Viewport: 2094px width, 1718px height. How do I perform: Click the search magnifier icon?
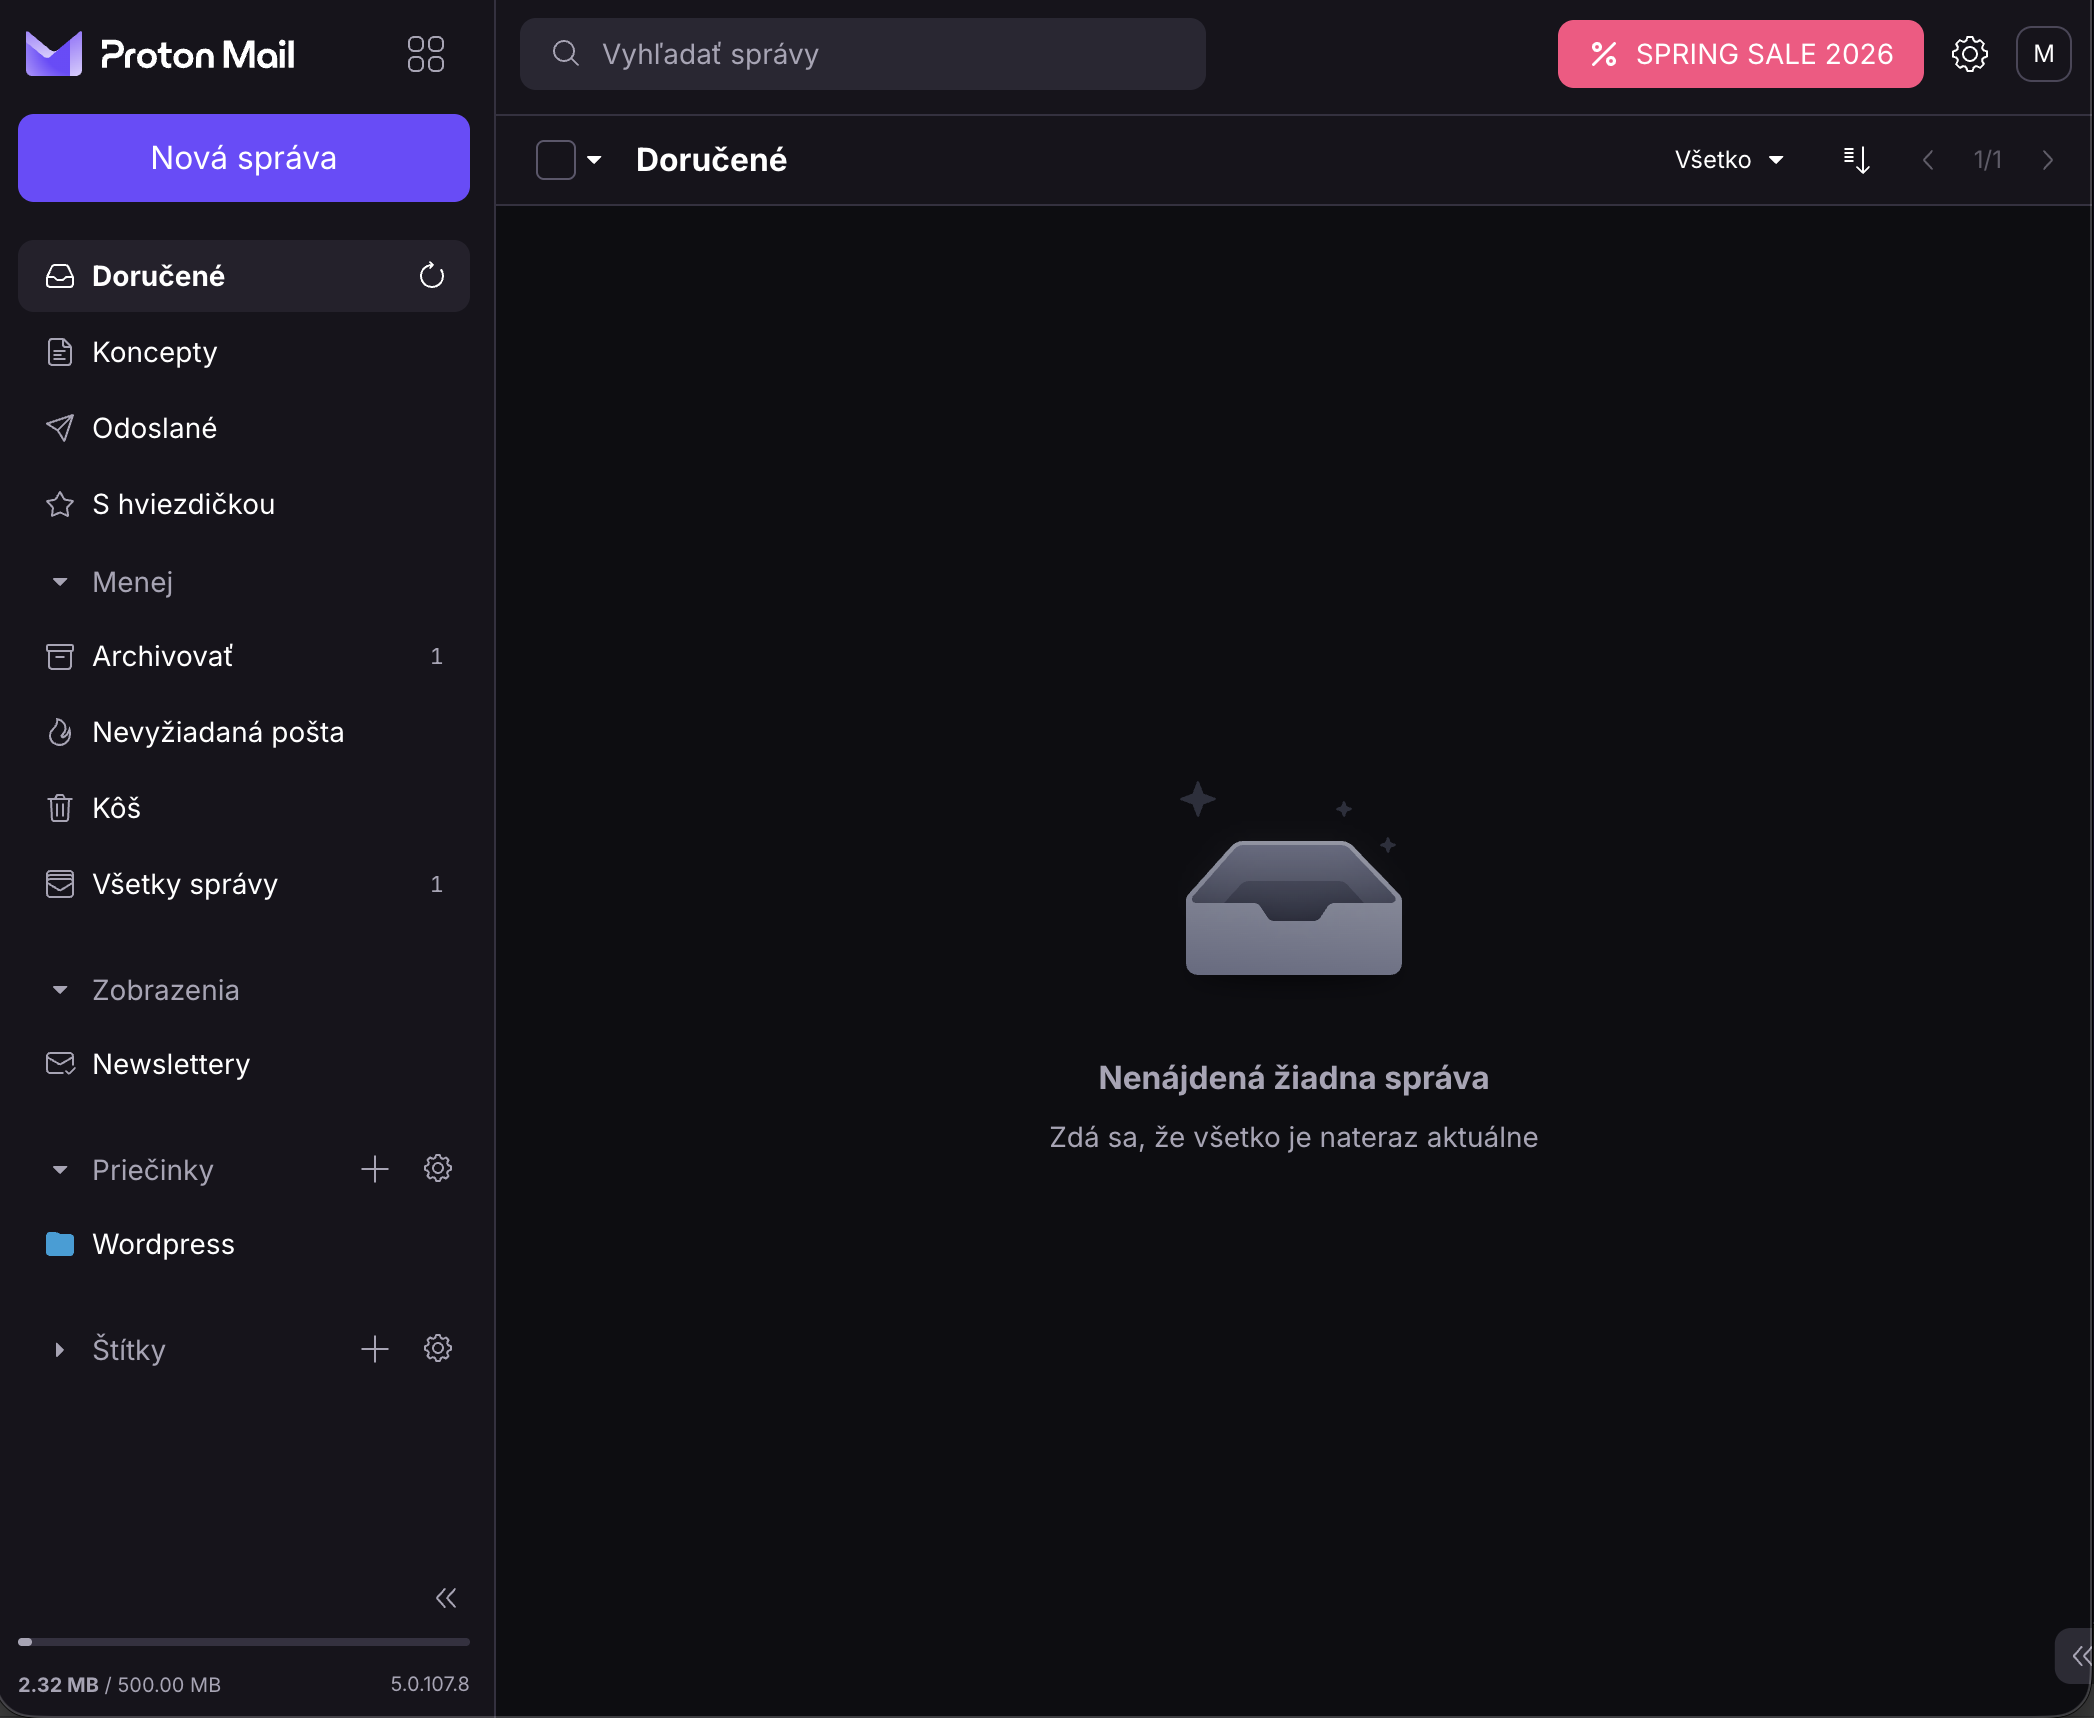click(566, 53)
